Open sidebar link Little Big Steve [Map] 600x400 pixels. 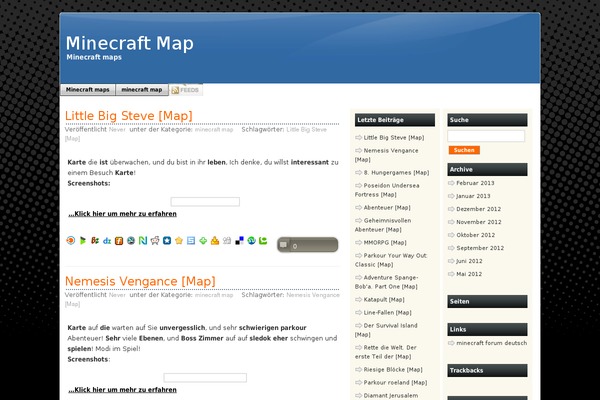coord(394,137)
